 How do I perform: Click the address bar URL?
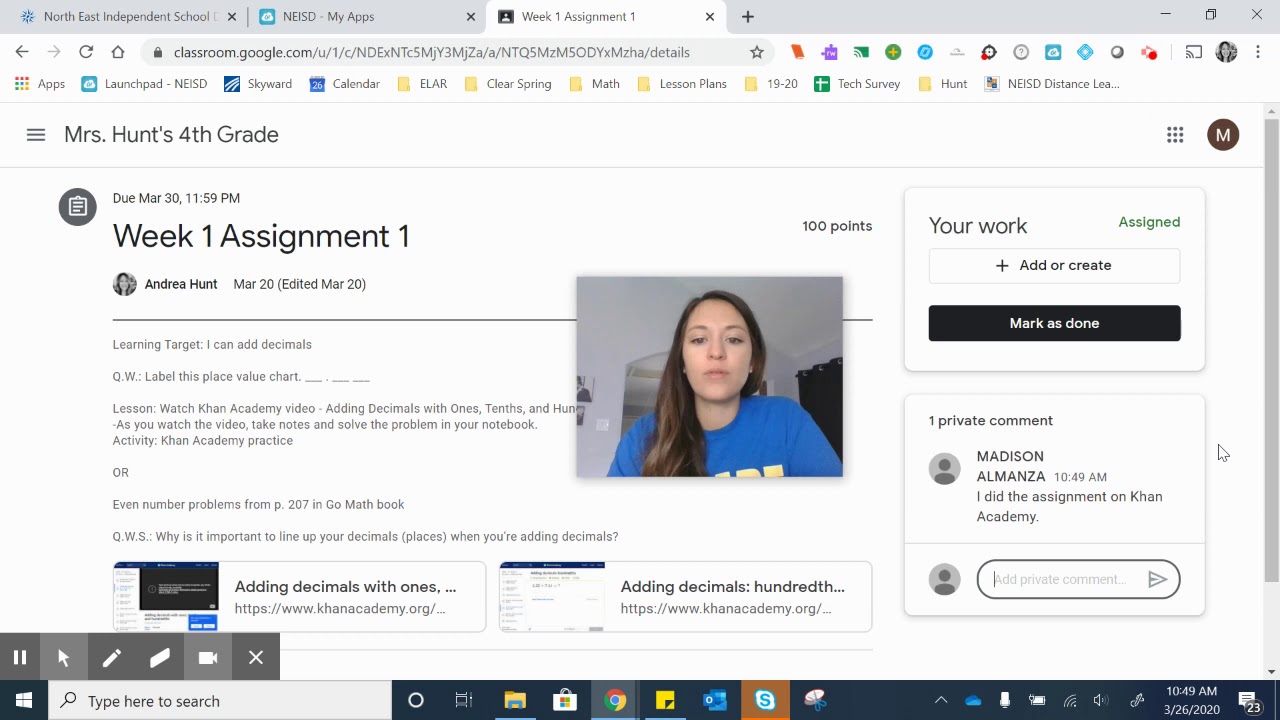(431, 52)
